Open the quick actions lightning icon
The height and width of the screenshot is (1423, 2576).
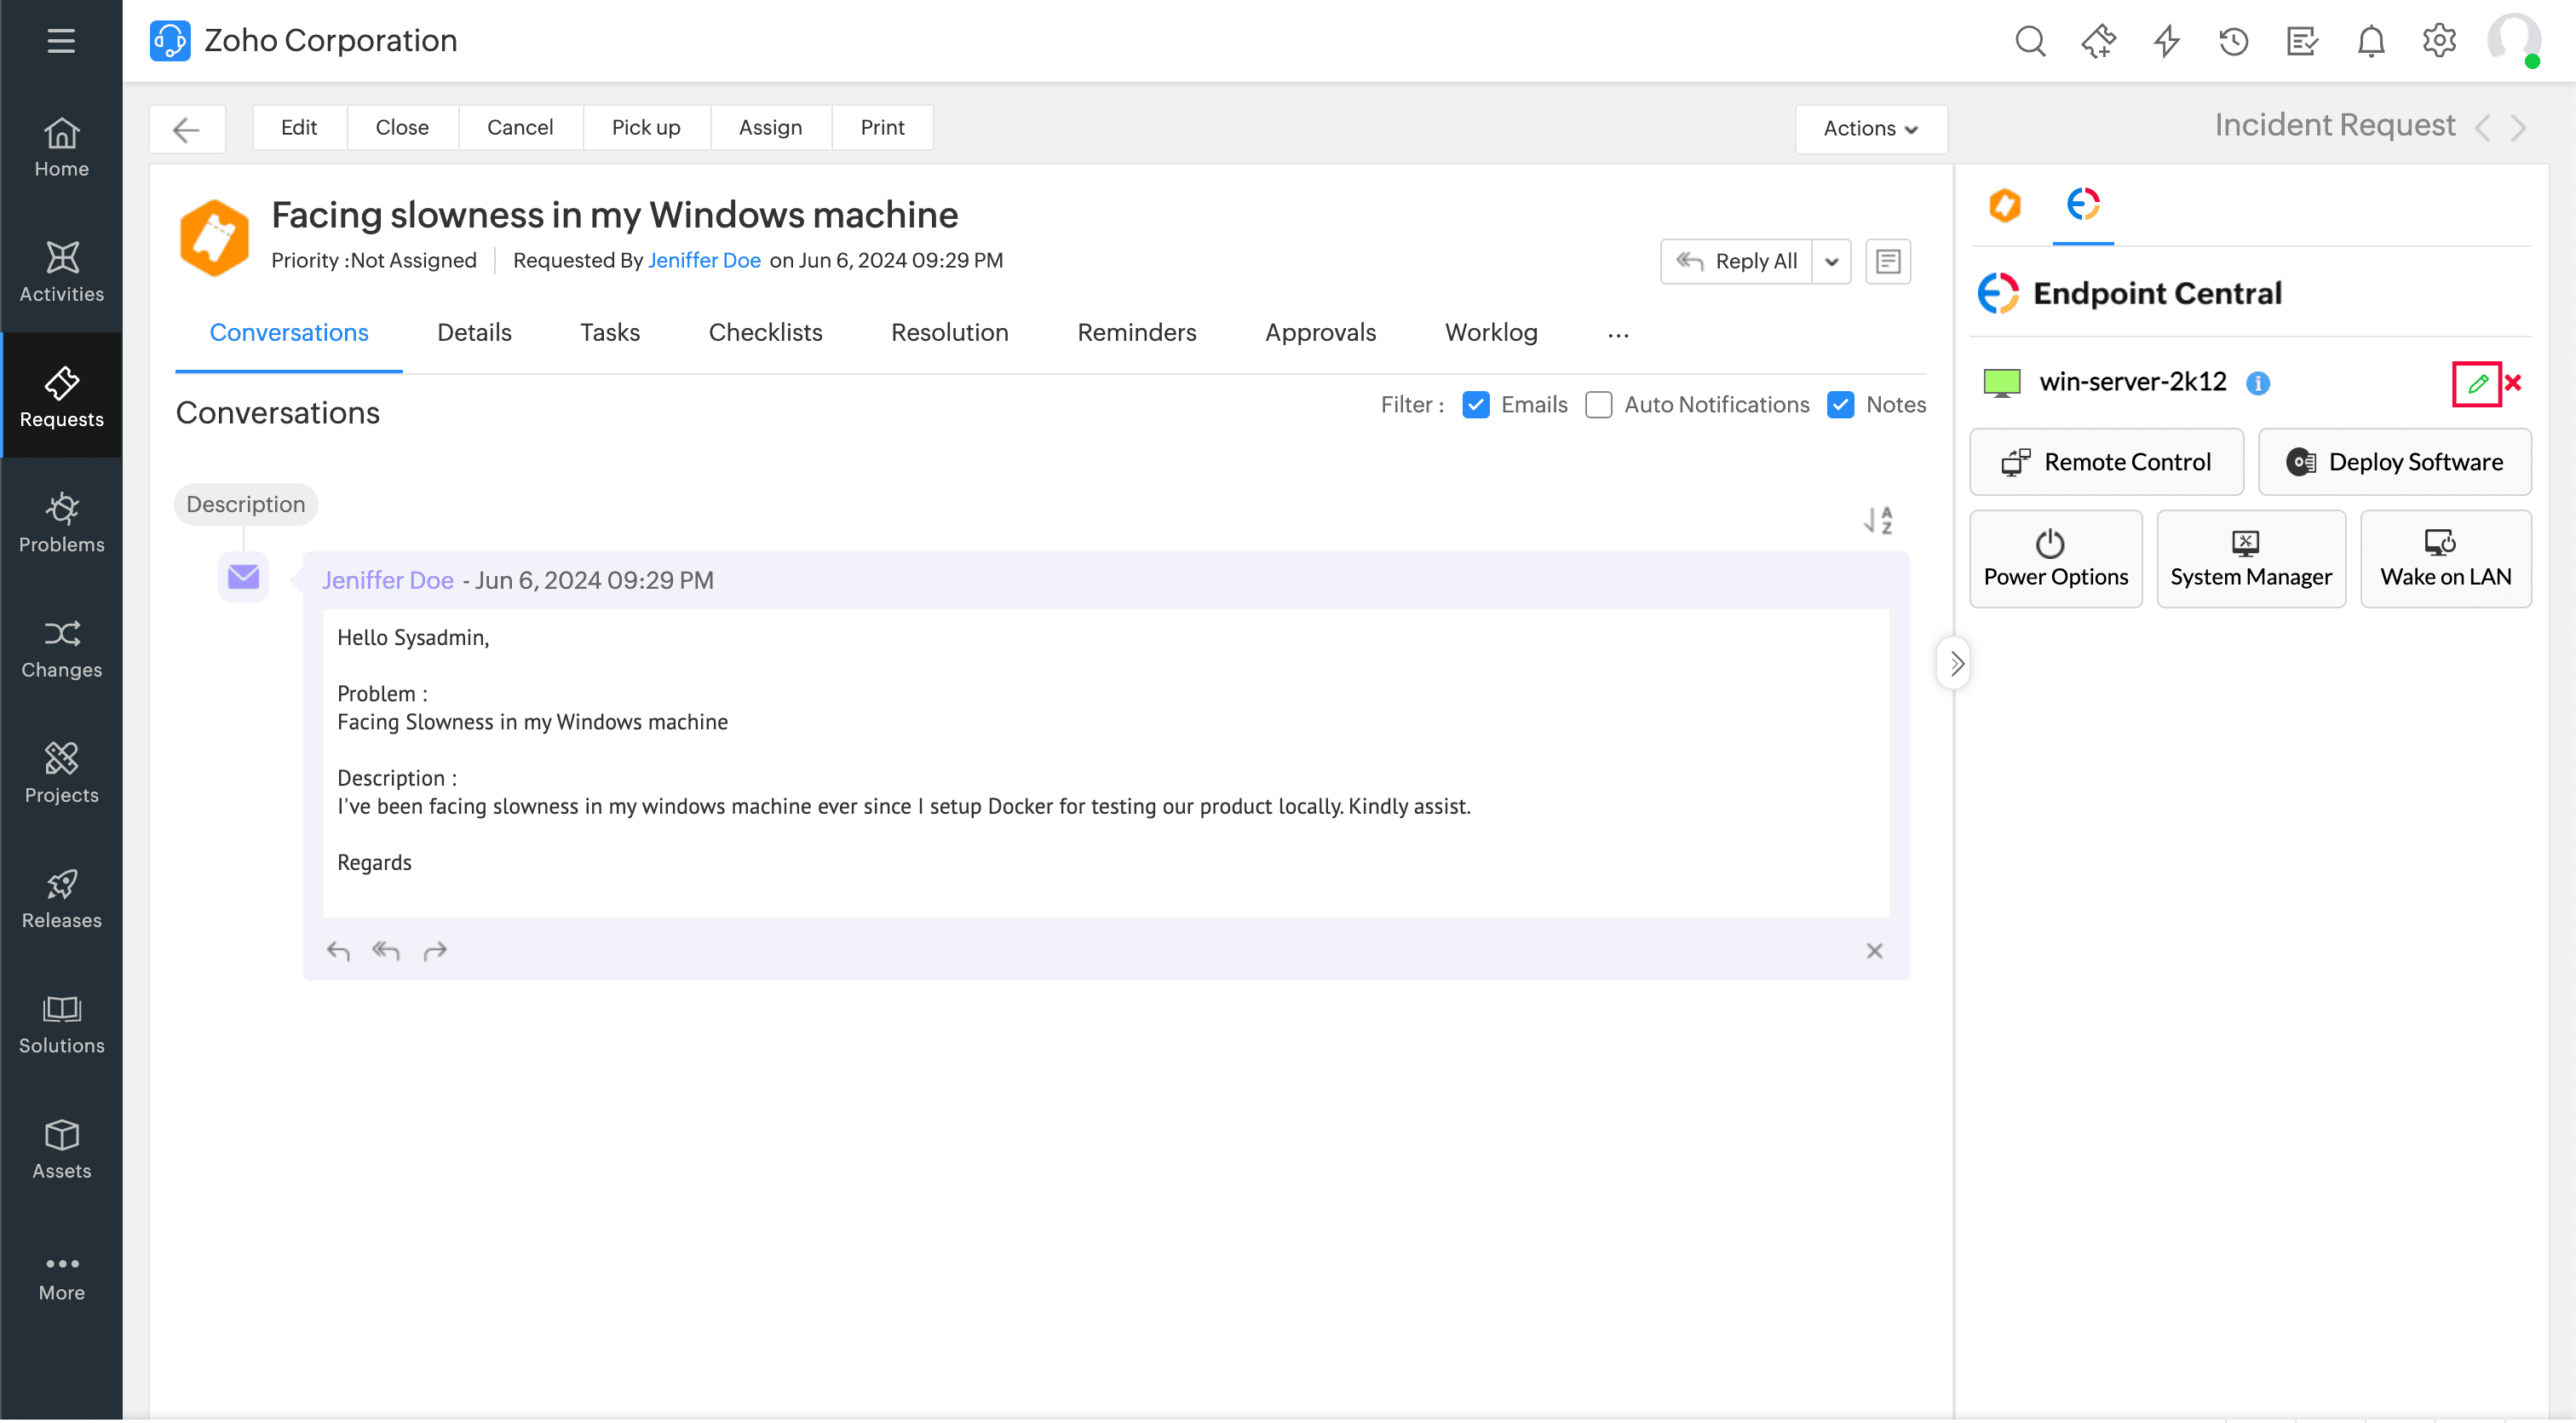coord(2166,41)
